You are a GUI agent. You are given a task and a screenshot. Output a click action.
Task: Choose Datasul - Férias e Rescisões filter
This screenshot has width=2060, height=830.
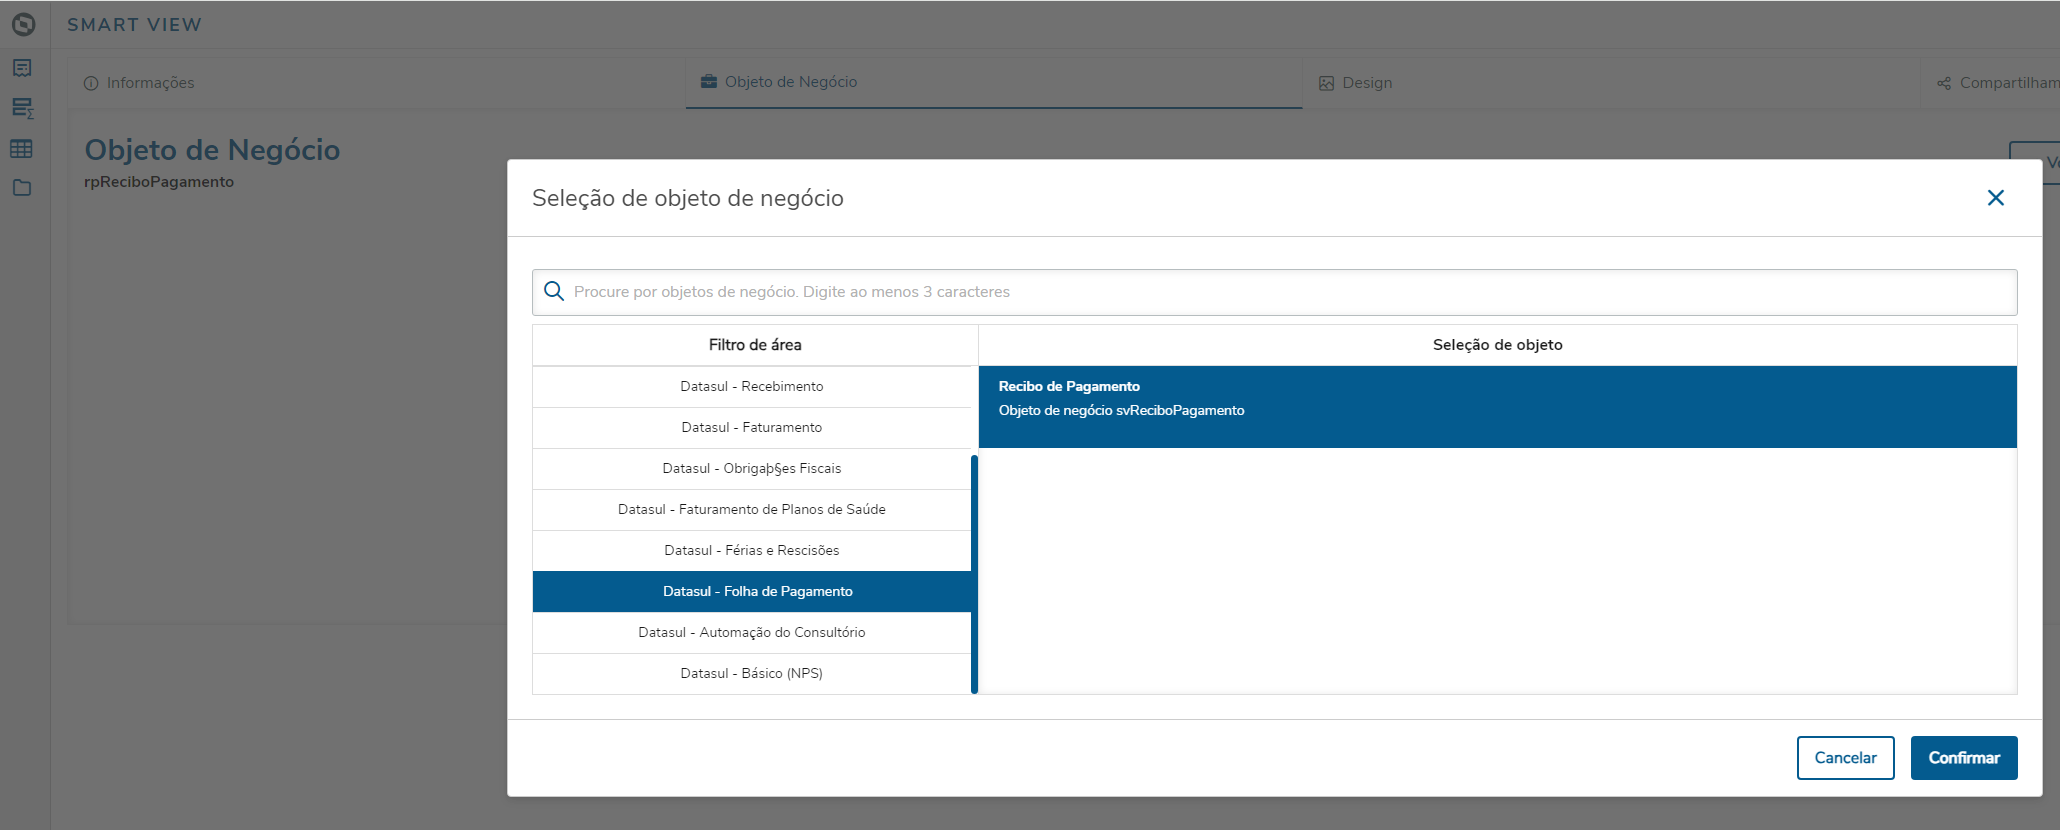(x=752, y=551)
